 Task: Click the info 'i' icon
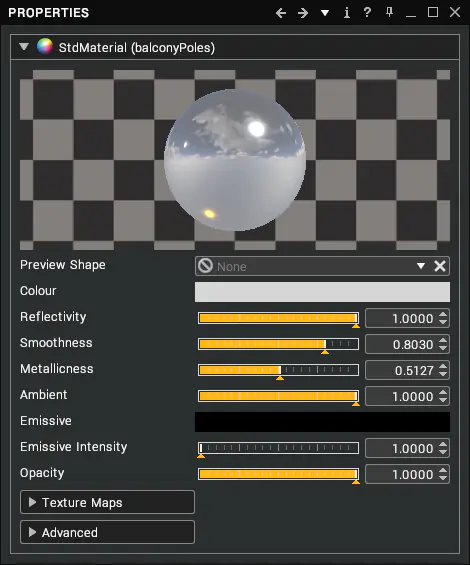tap(346, 13)
